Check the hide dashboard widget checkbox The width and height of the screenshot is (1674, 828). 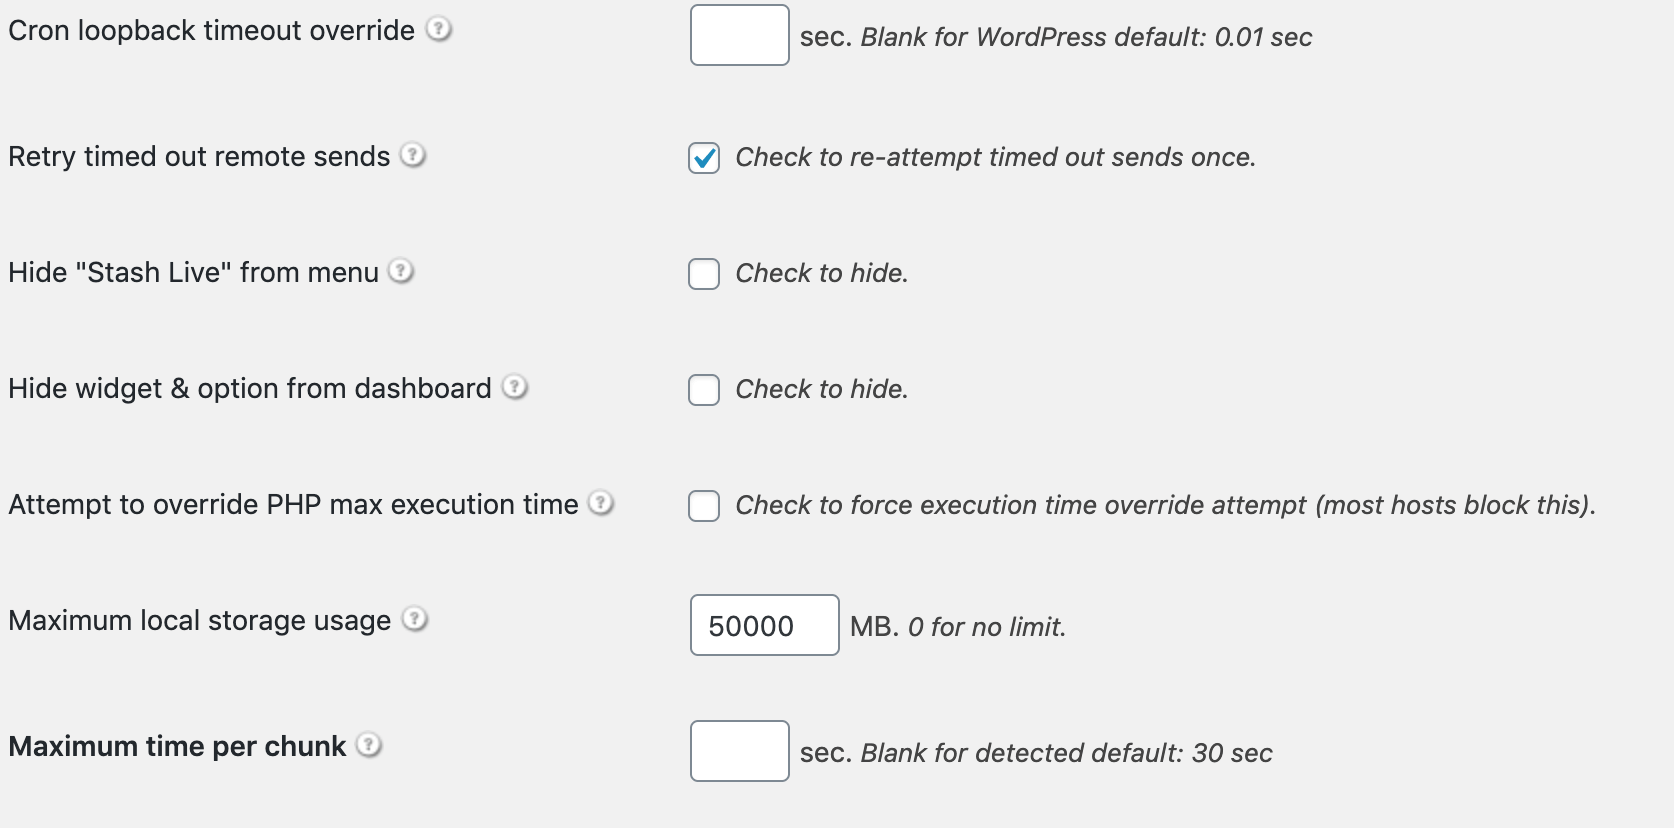[x=704, y=390]
